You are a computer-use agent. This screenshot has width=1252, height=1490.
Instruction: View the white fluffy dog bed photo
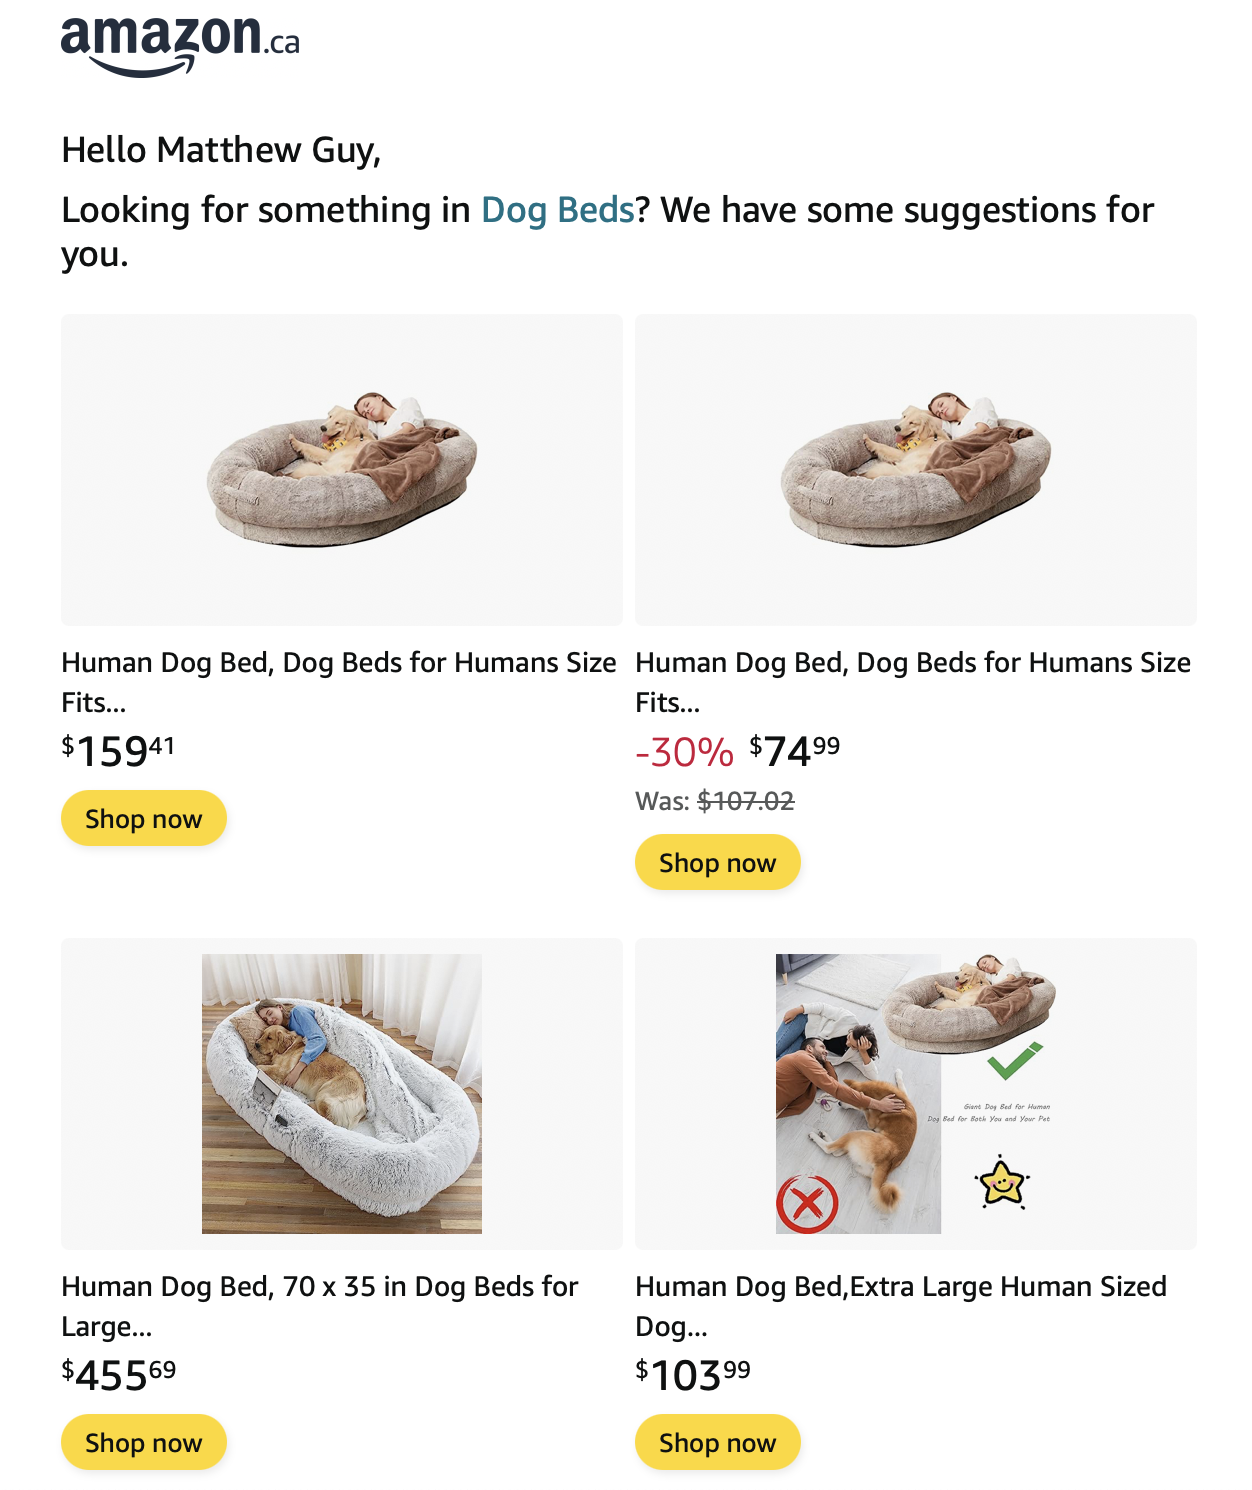[341, 1093]
